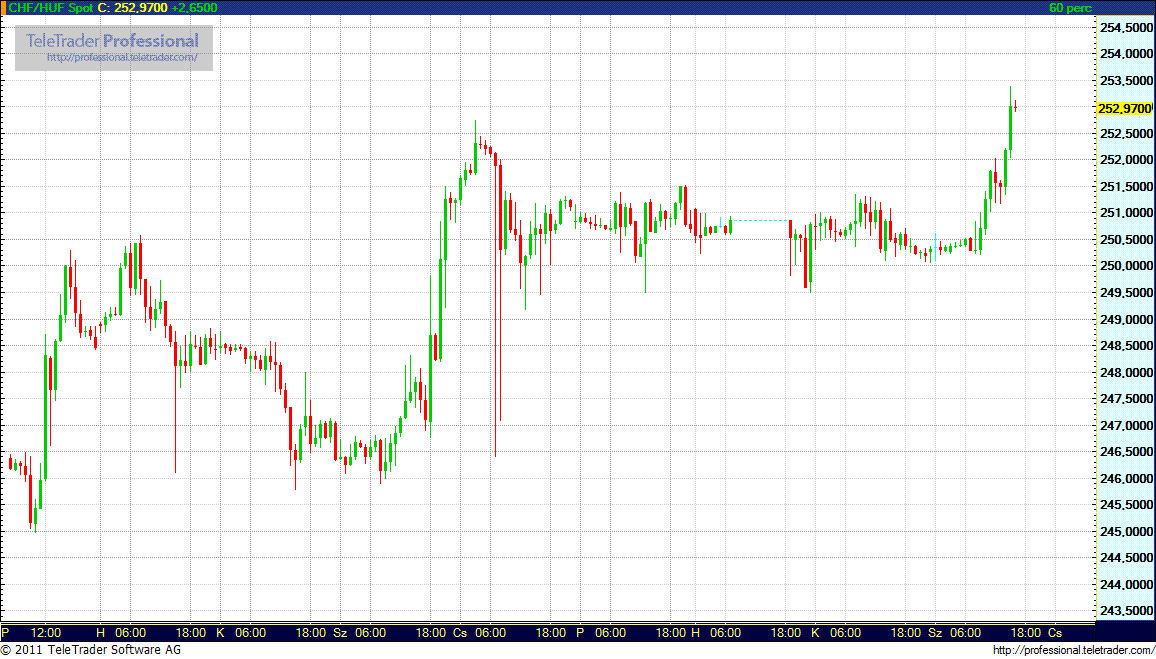Open the bottom-right professional.teletrader.com link
This screenshot has width=1156, height=659.
tap(1073, 650)
